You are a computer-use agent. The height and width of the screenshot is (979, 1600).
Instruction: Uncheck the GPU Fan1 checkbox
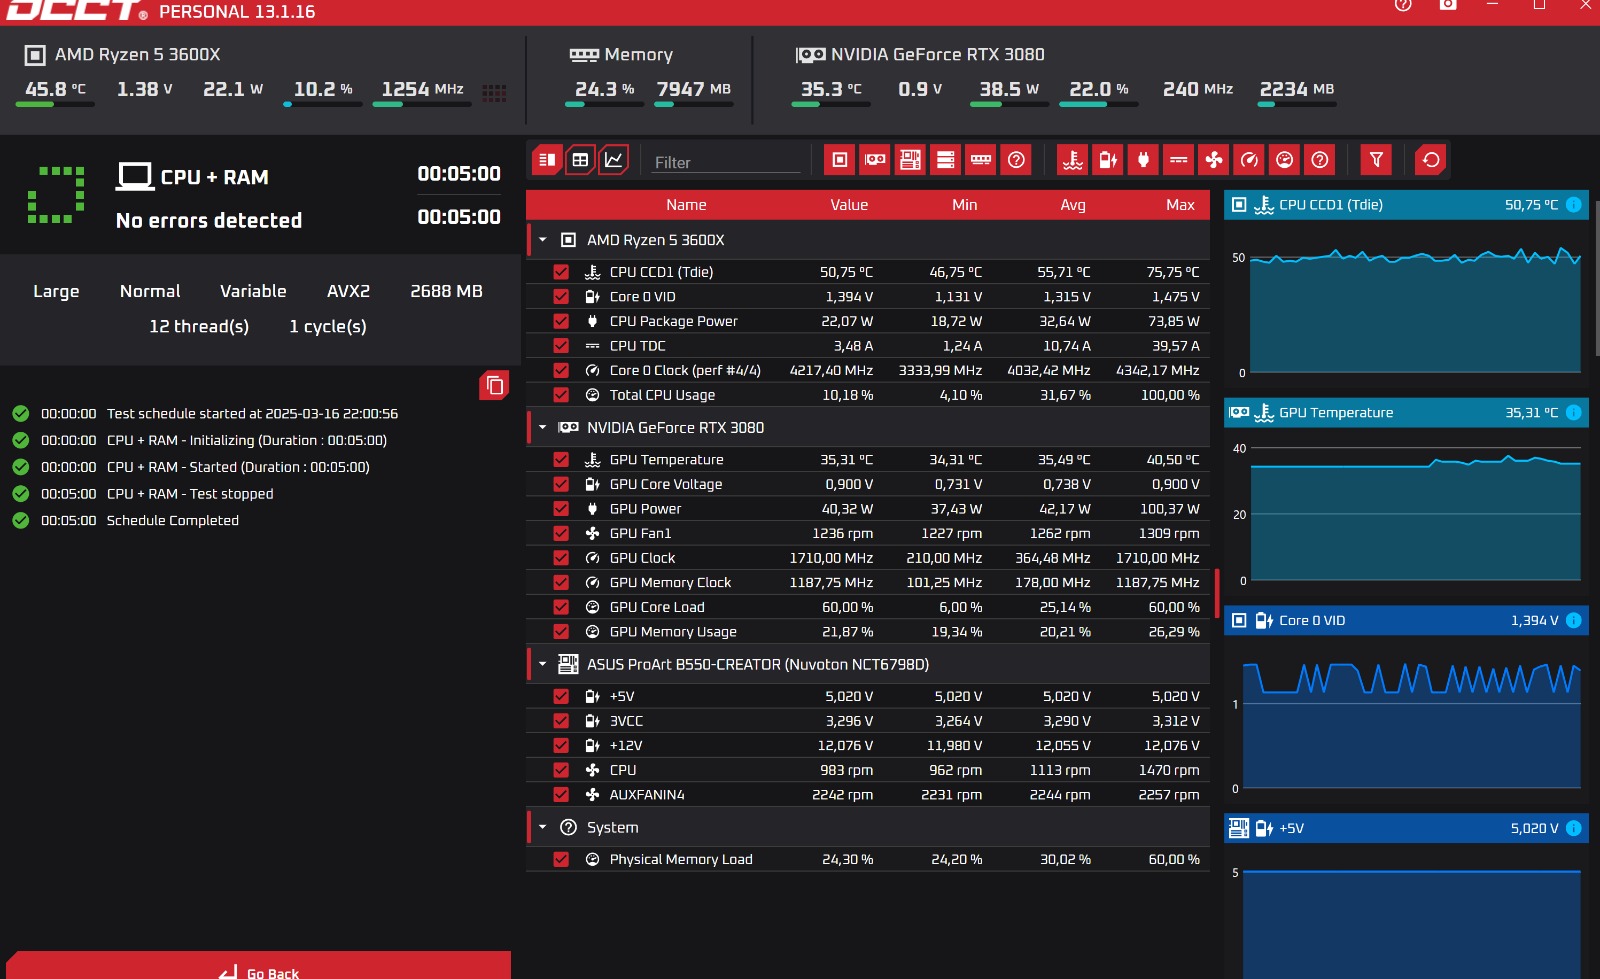(561, 534)
